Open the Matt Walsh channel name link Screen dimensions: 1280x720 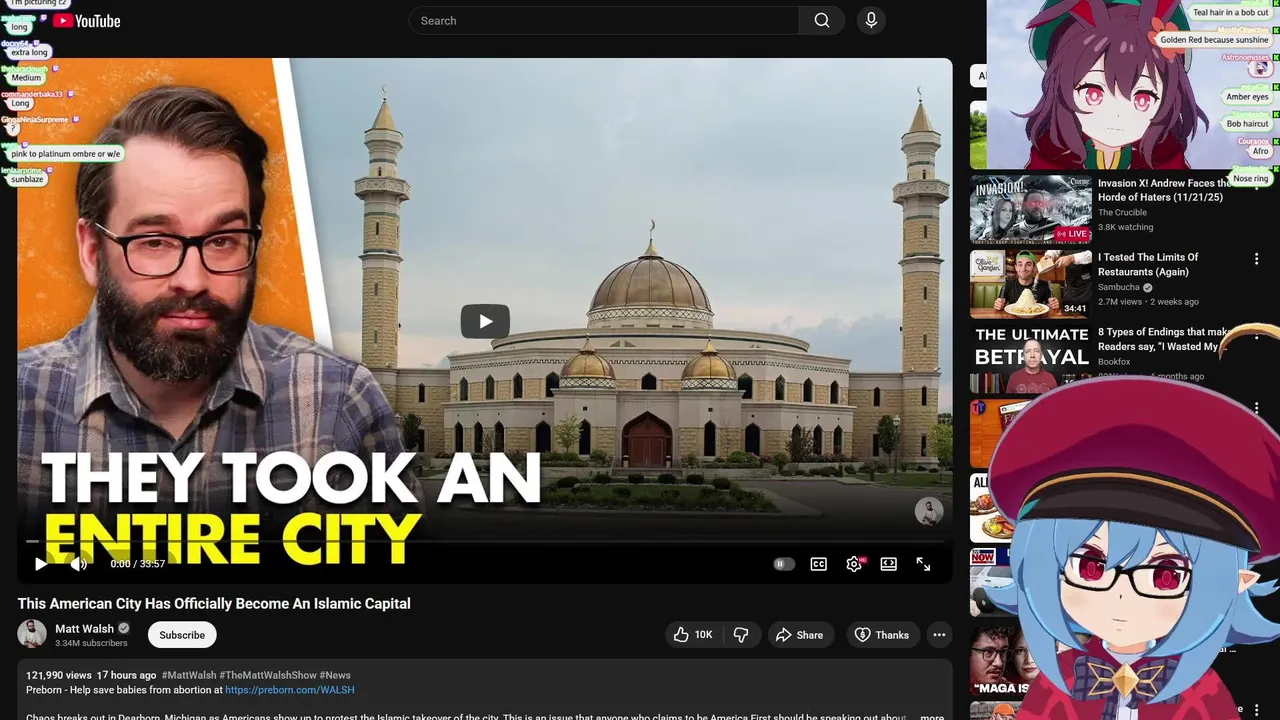click(x=84, y=629)
